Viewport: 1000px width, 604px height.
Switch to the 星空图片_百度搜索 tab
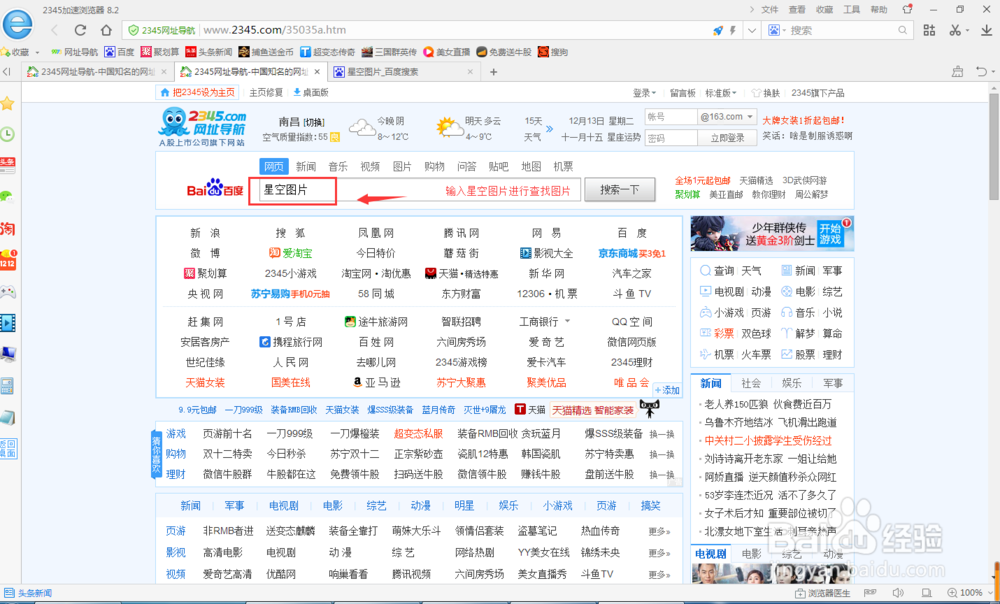pyautogui.click(x=403, y=71)
